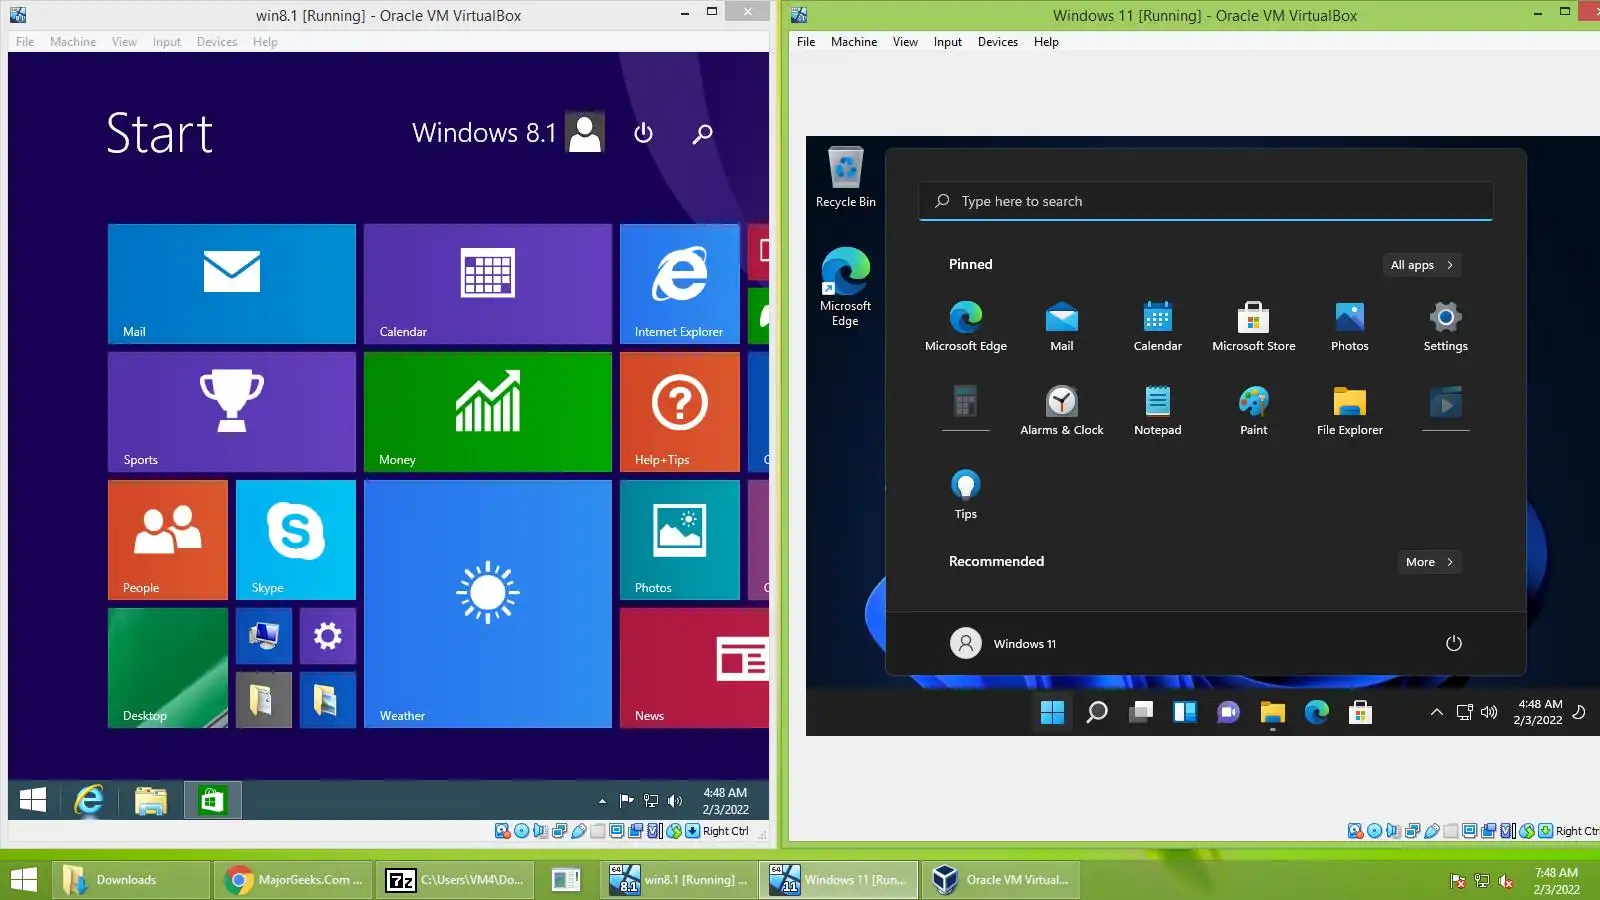
Task: Click the Windows 8.1 taskbar Start button
Action: 33,800
